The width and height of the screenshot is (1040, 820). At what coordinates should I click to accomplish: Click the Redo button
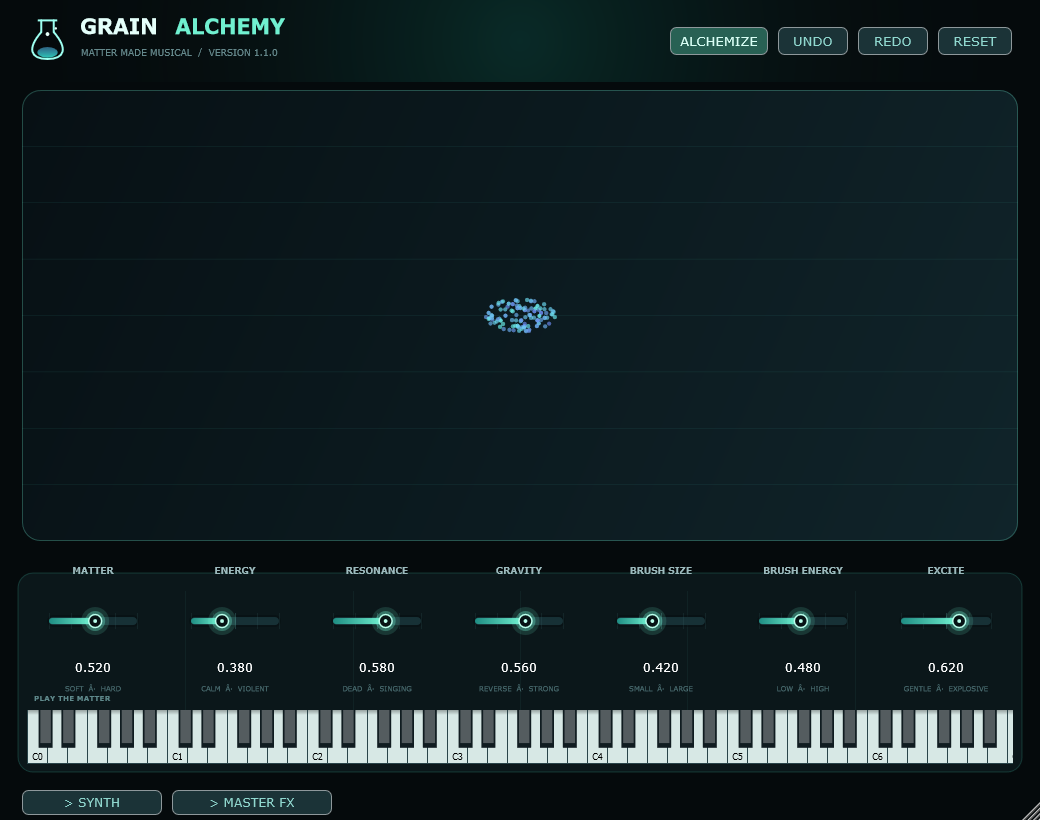[x=892, y=41]
